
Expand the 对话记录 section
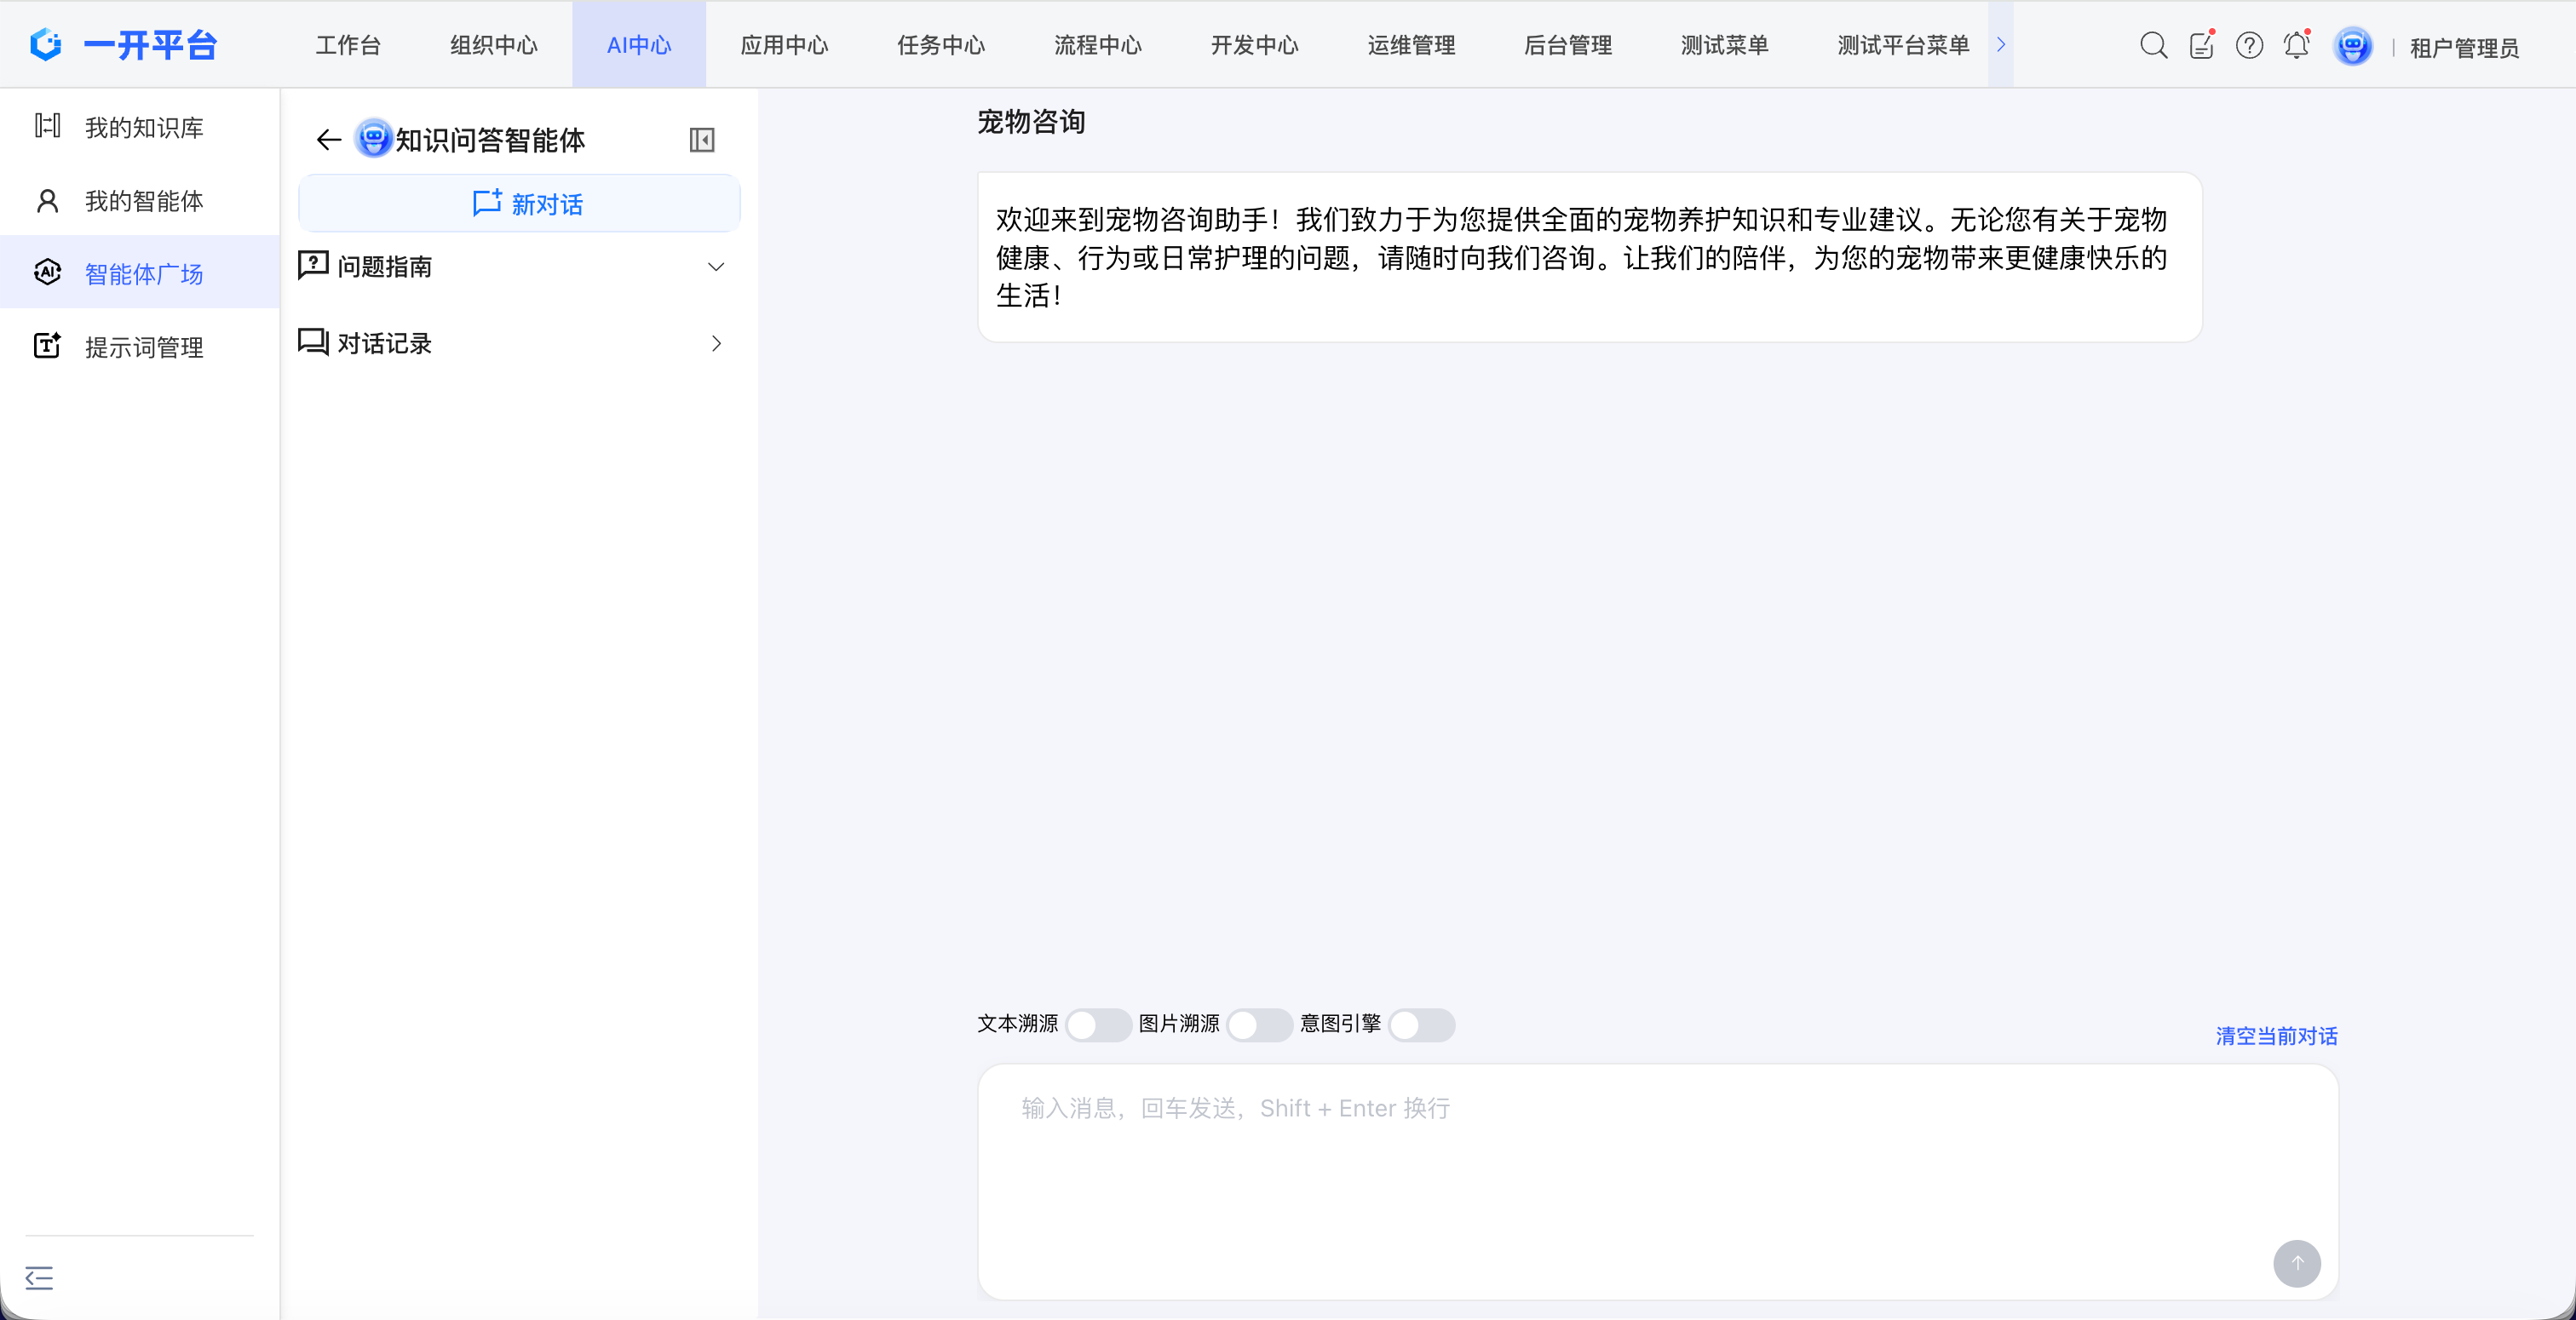[x=716, y=343]
